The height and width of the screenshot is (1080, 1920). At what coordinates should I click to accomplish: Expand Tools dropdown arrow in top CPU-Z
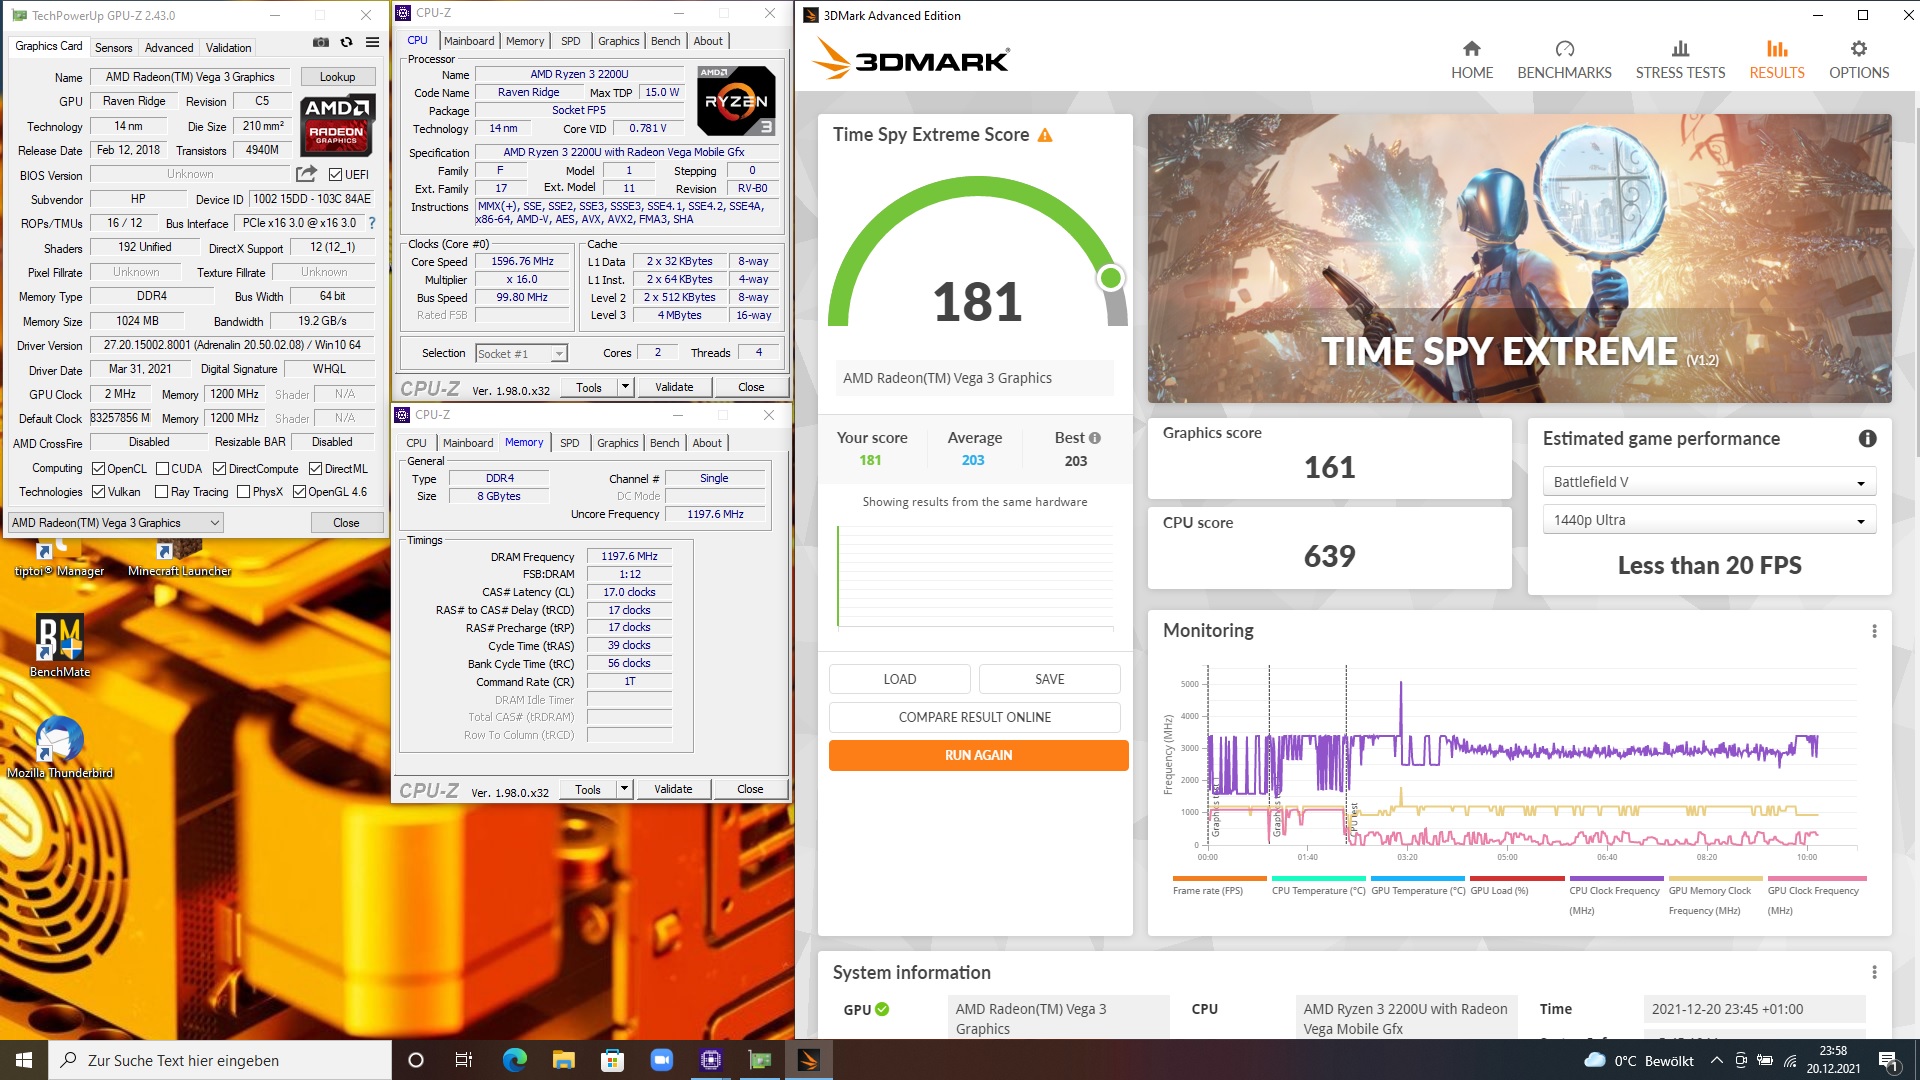(x=625, y=387)
